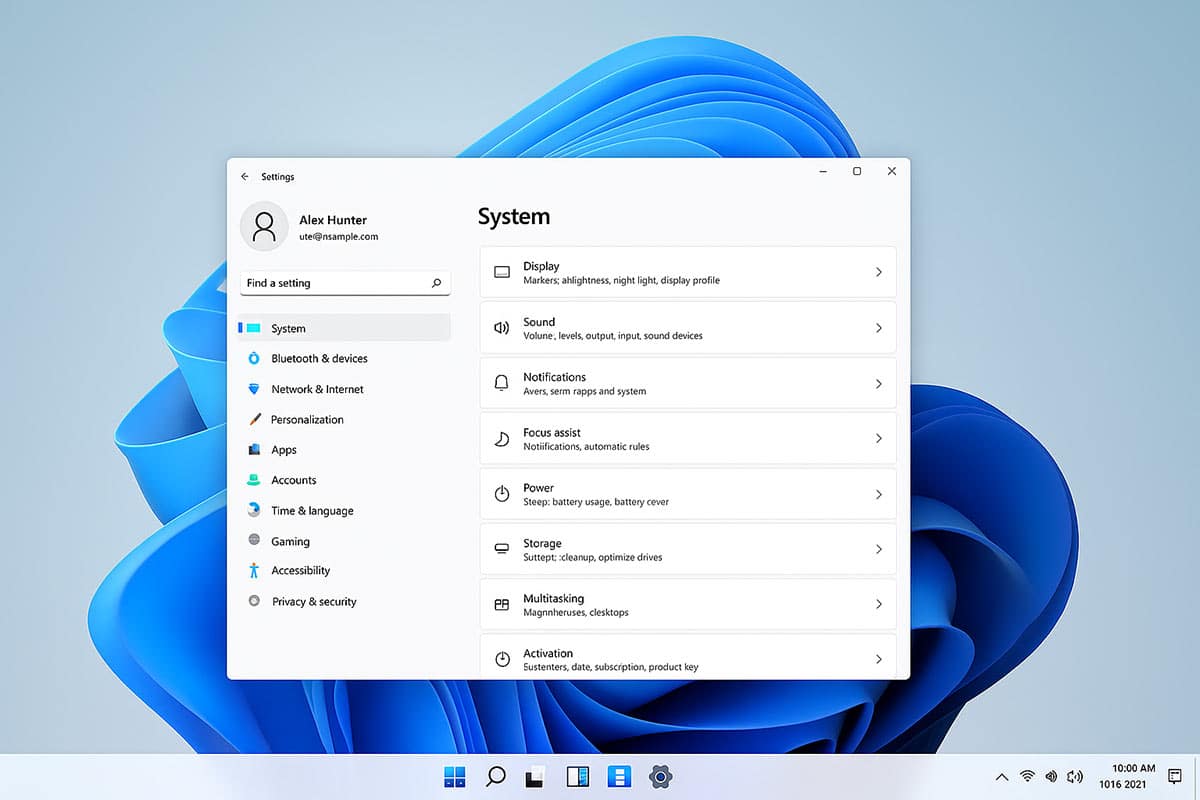1200x800 pixels.
Task: Click the Network & Internet sidebar icon
Action: [x=253, y=389]
